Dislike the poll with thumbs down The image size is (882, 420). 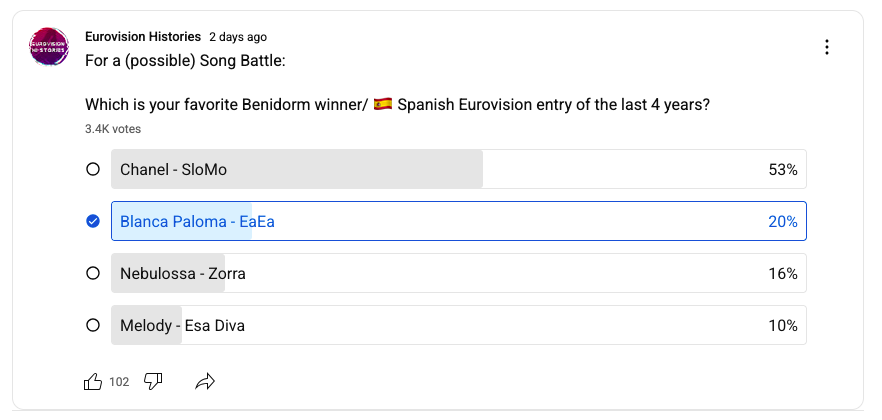153,381
